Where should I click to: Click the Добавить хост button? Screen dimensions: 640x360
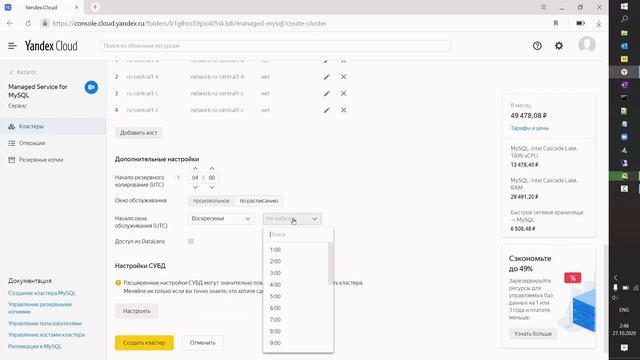tap(138, 133)
